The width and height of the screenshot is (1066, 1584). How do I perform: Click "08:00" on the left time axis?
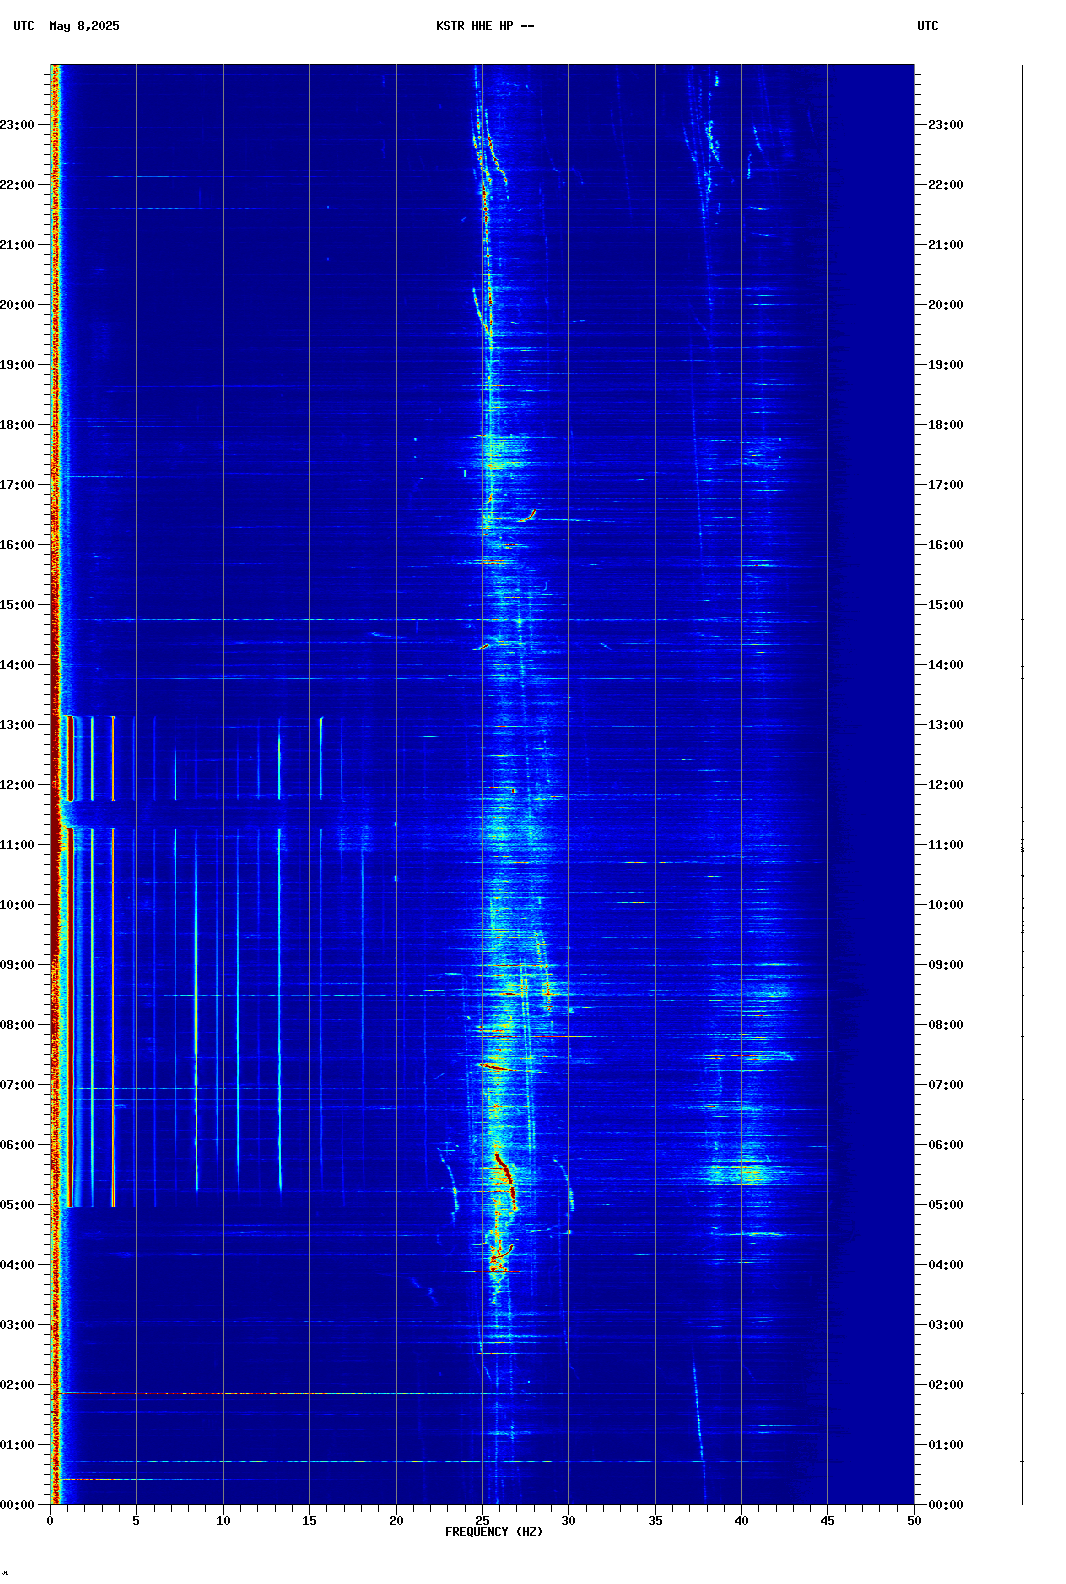pos(17,1025)
